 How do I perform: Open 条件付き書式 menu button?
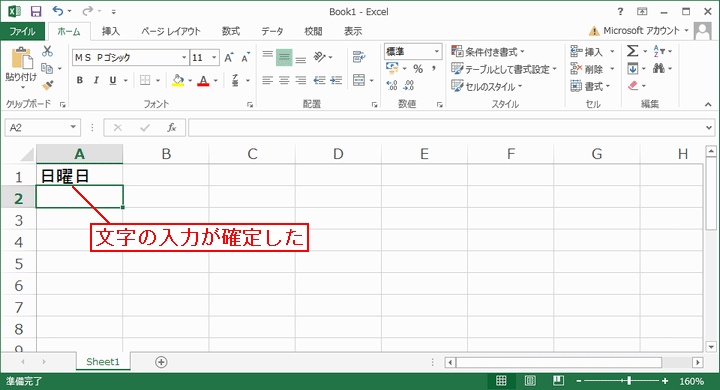pos(488,51)
